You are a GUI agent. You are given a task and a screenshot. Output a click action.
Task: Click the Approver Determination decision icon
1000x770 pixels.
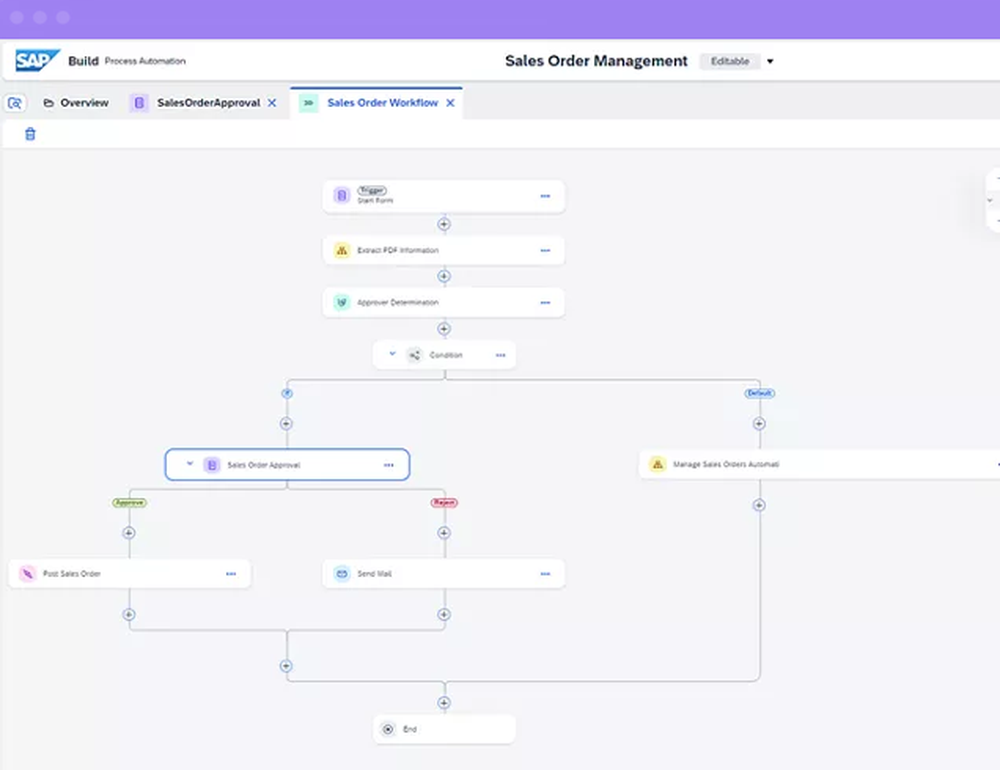(342, 302)
